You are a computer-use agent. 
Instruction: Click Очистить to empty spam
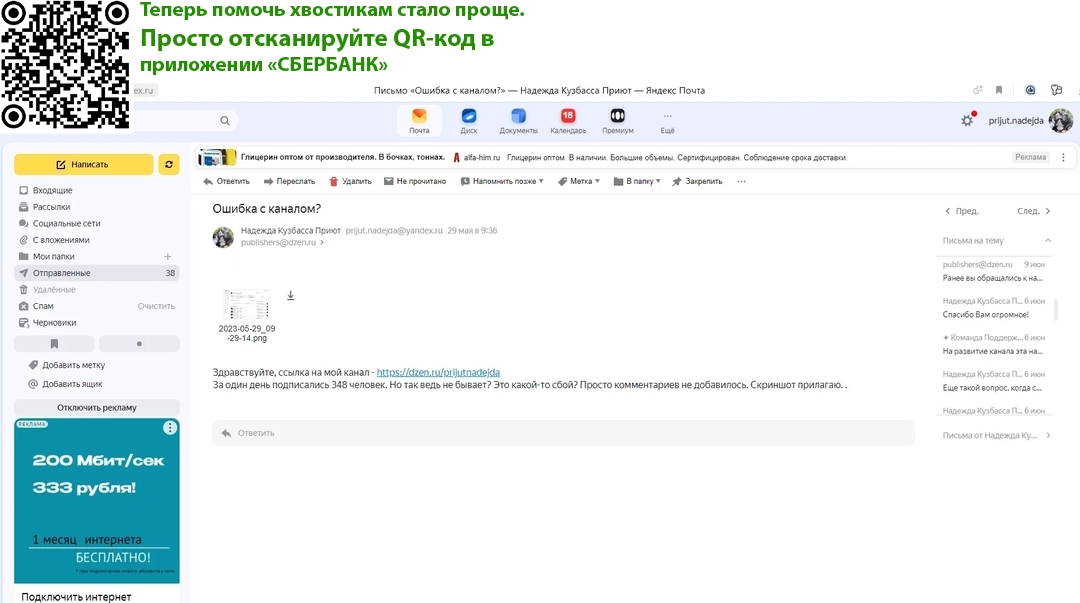(x=156, y=306)
